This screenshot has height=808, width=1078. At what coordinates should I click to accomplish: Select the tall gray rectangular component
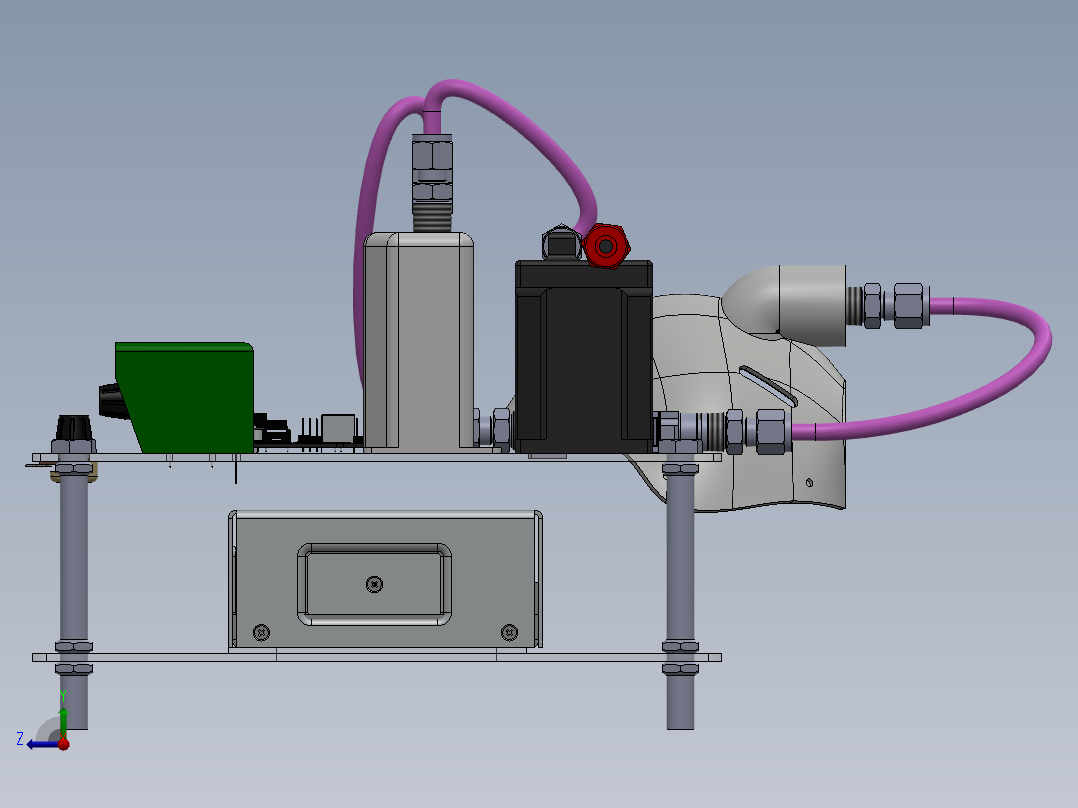419,340
